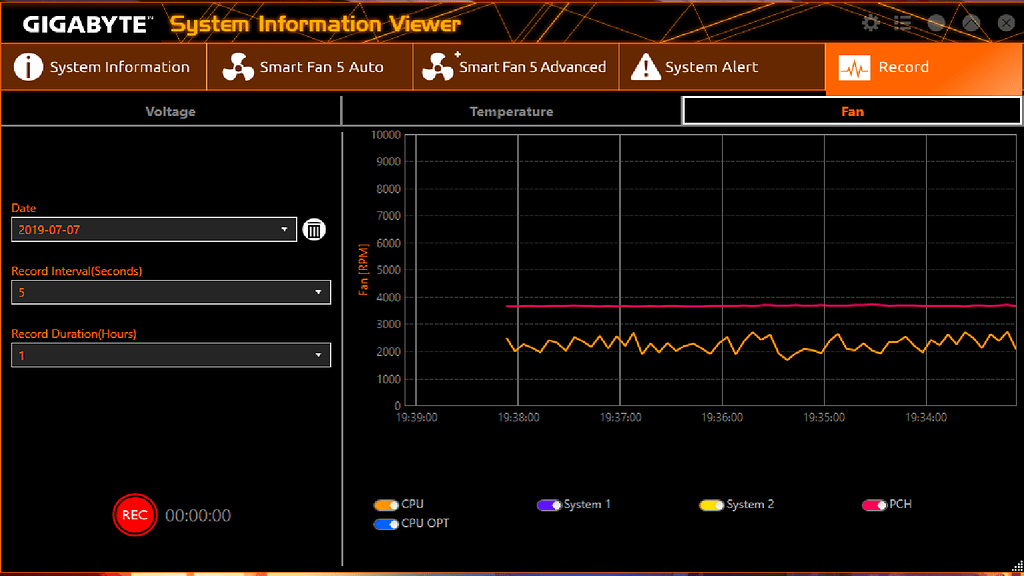
Task: Click the System Alert warning triangle icon
Action: 646,67
